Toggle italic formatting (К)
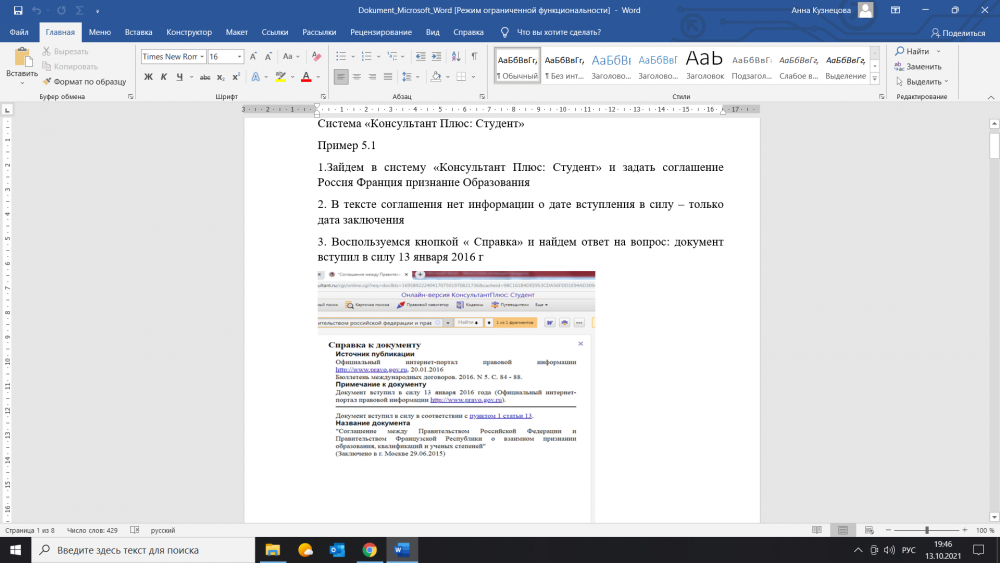This screenshot has width=1000, height=563. (164, 77)
